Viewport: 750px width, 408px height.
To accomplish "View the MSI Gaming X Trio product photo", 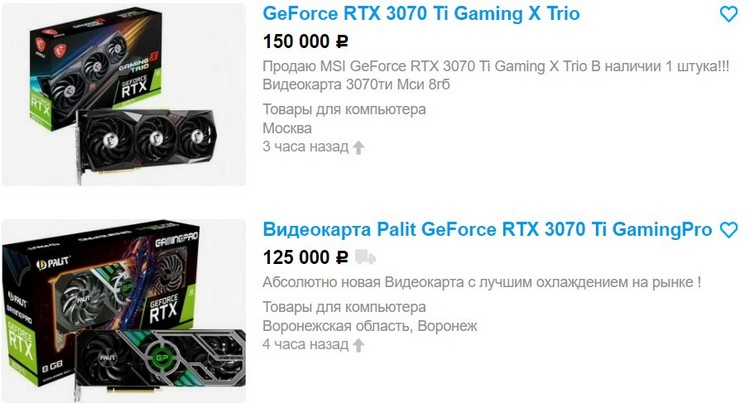I will (x=124, y=94).
